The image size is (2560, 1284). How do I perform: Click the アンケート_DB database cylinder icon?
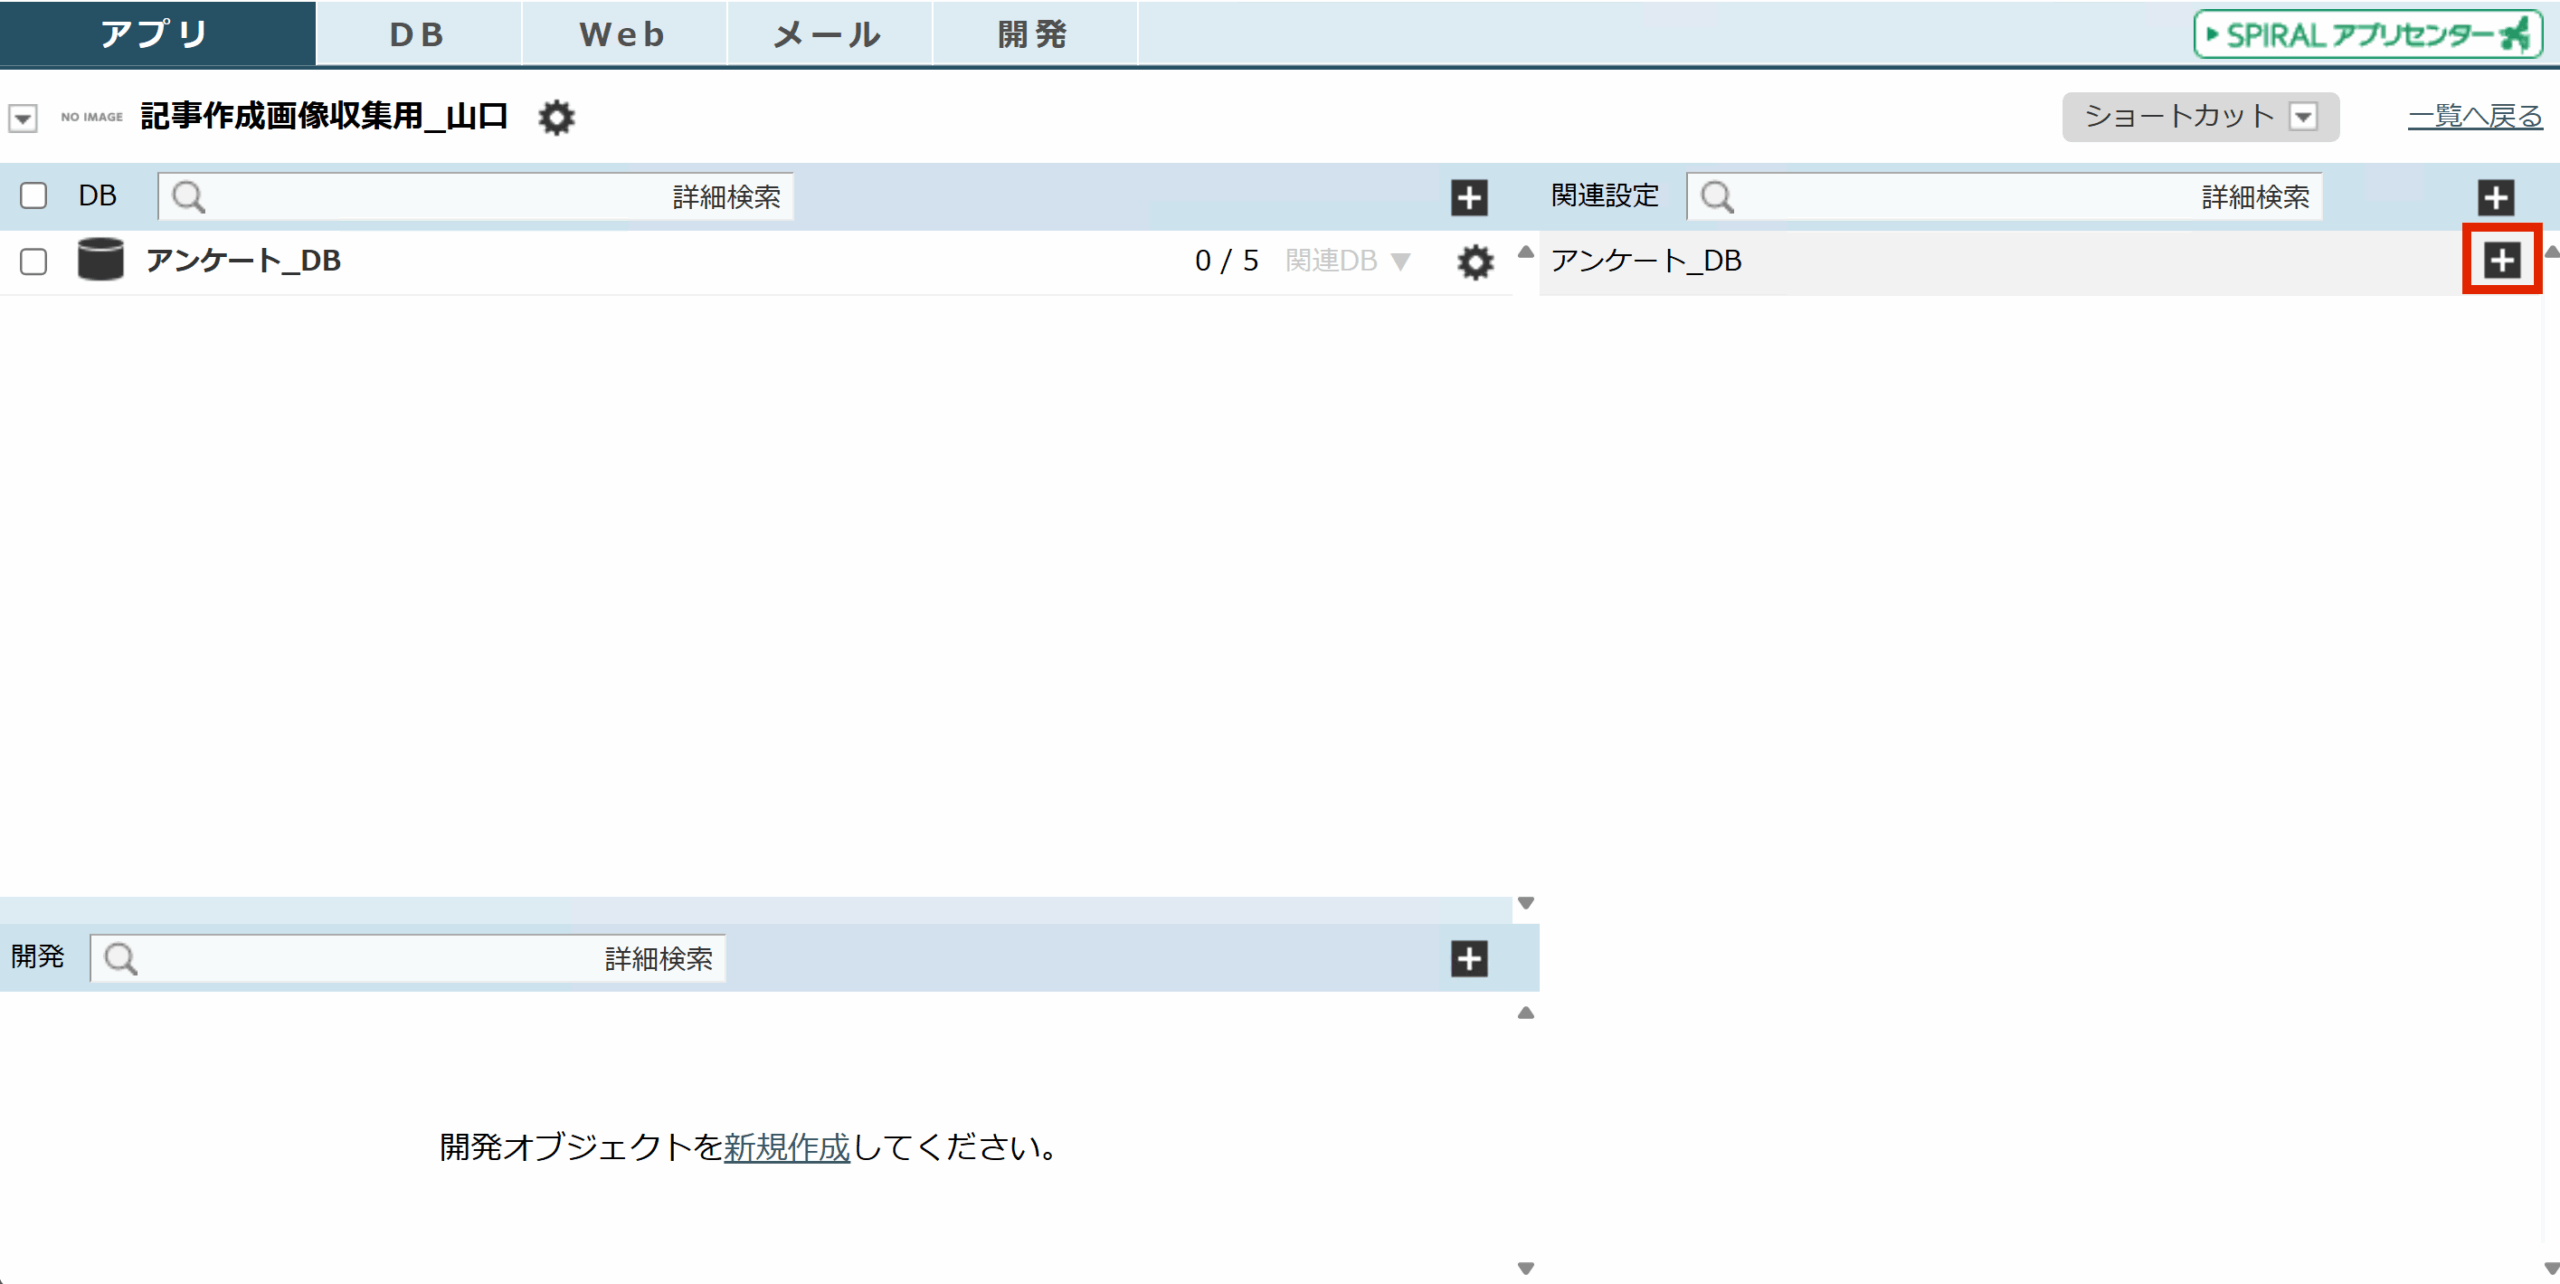pyautogui.click(x=100, y=260)
